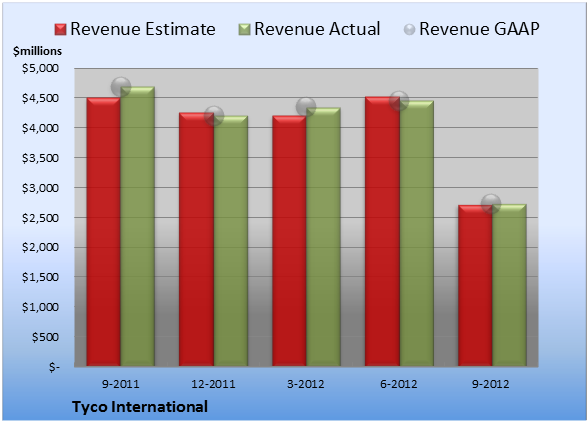Click the $2,500 axis label
Image resolution: width=588 pixels, height=422 pixels.
pyautogui.click(x=40, y=218)
